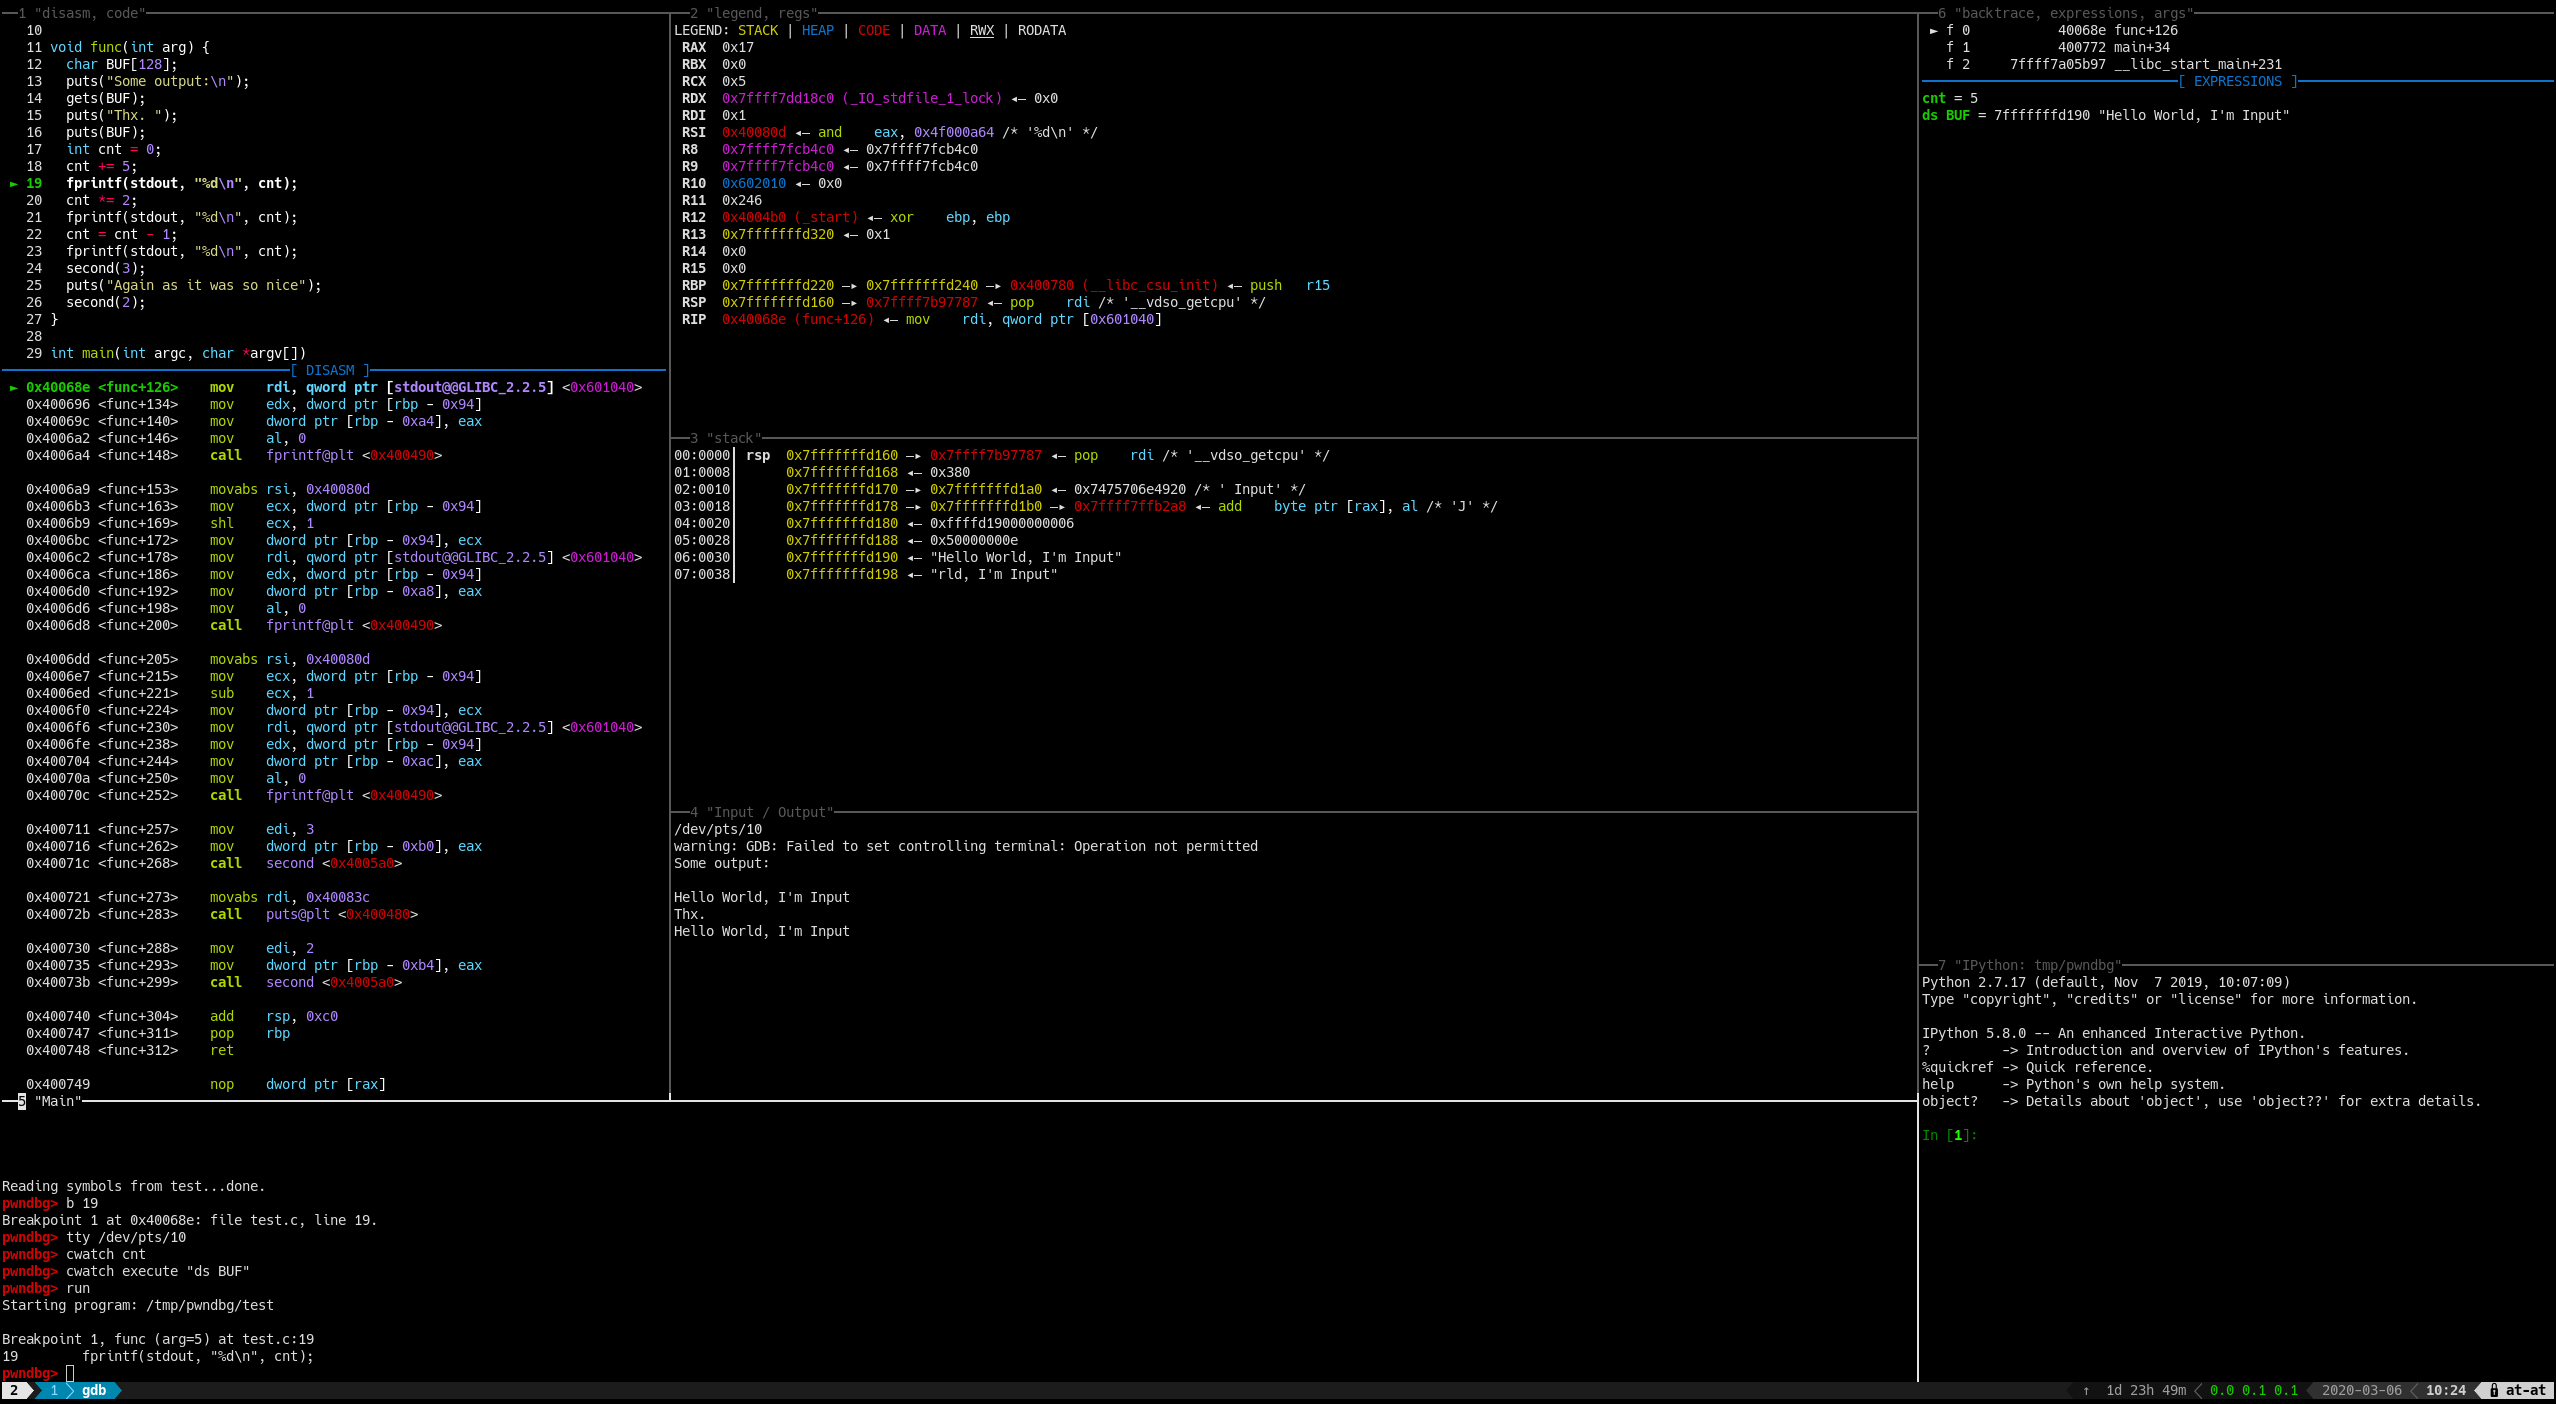Click the 10:24 clock in status bar

point(2445,1391)
